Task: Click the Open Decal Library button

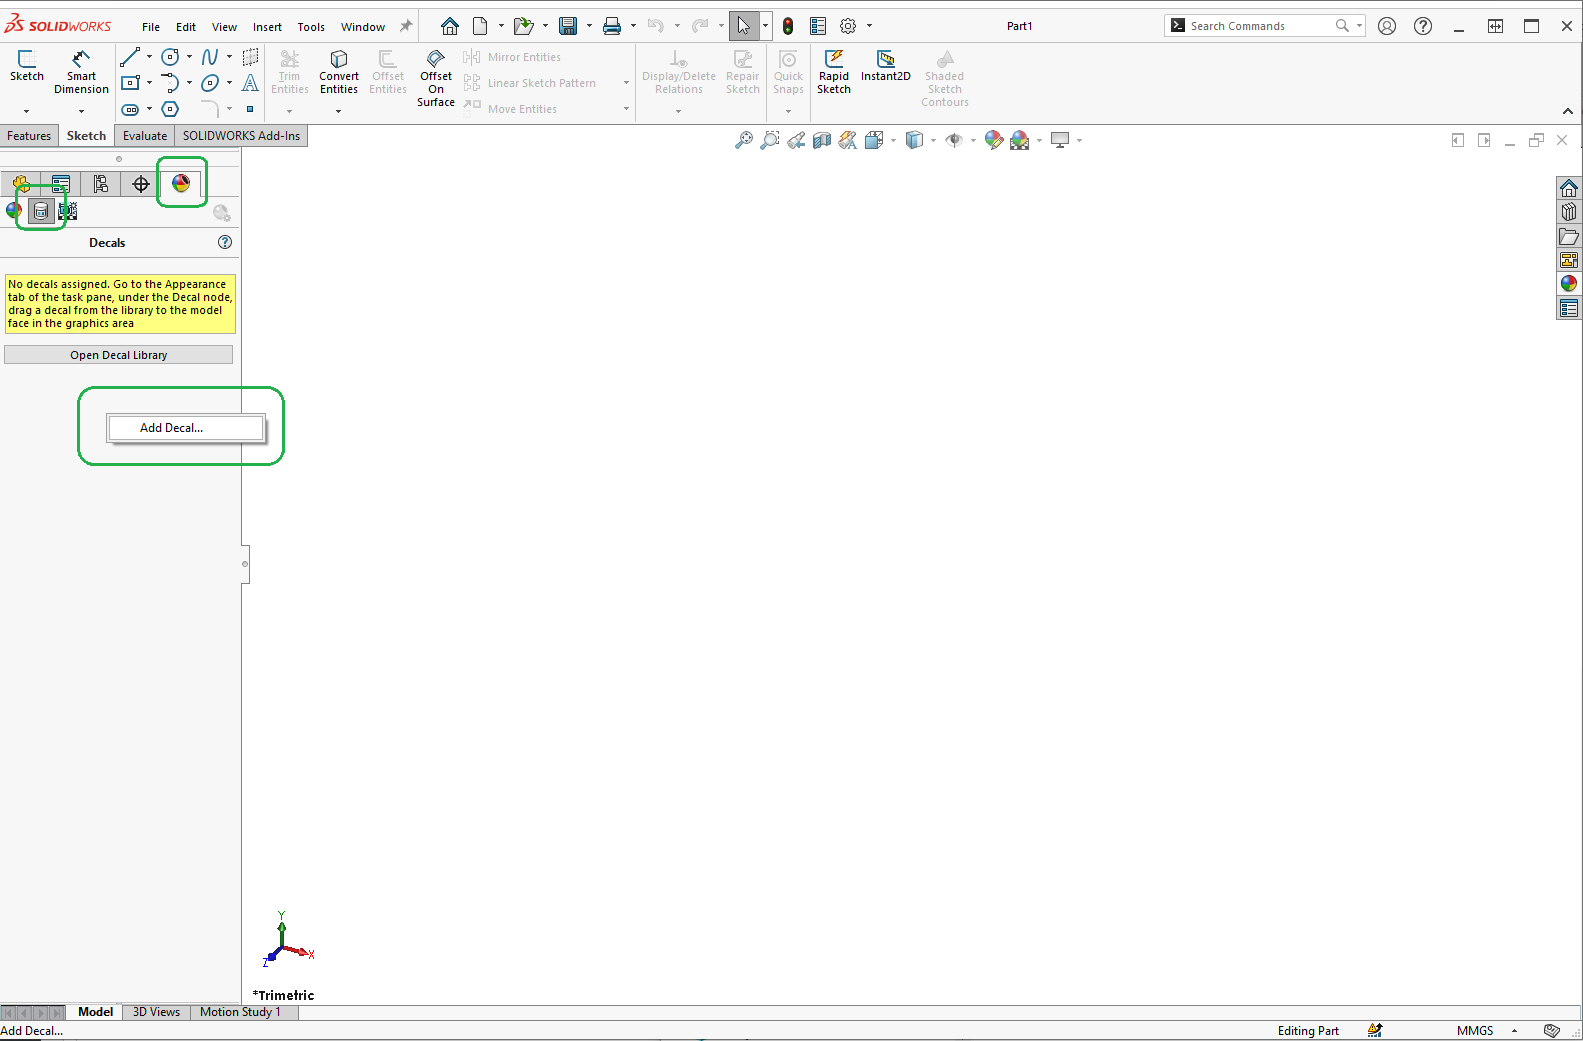Action: (118, 355)
